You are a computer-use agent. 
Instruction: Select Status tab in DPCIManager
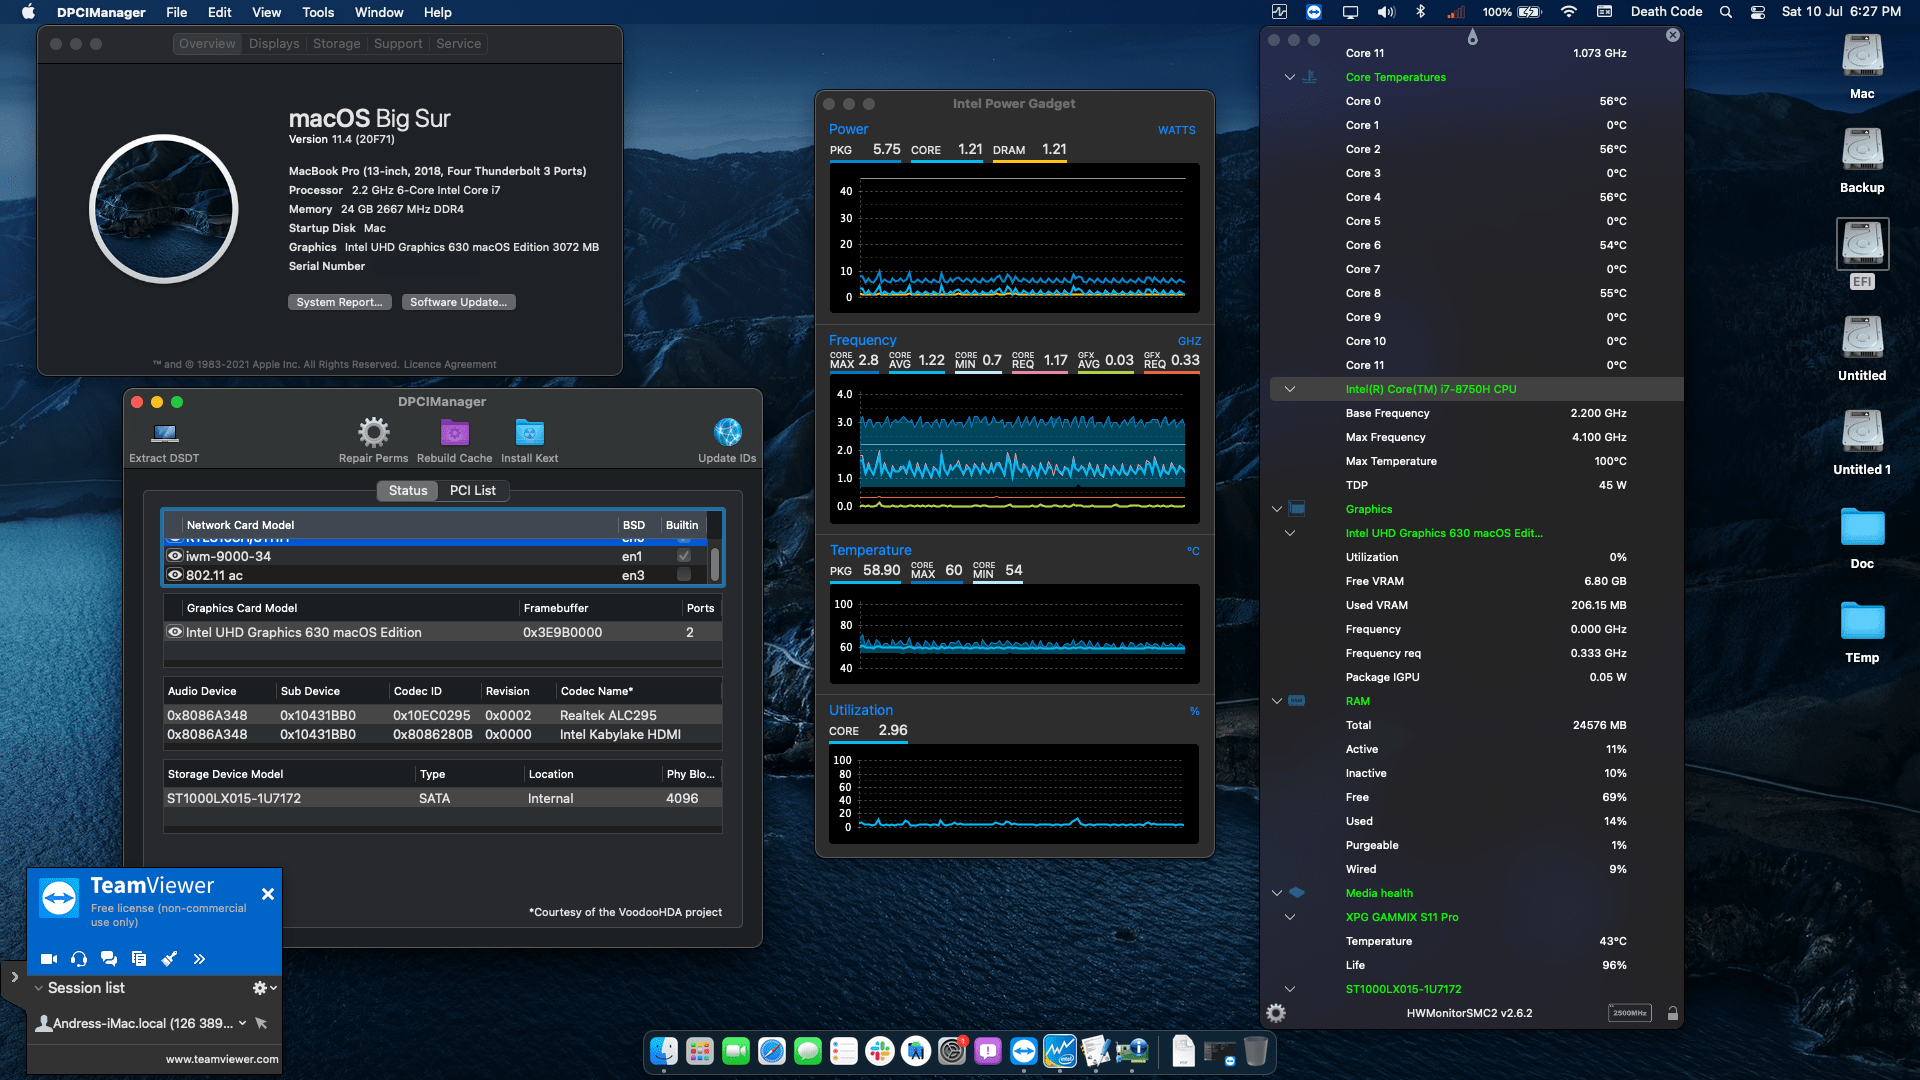408,490
